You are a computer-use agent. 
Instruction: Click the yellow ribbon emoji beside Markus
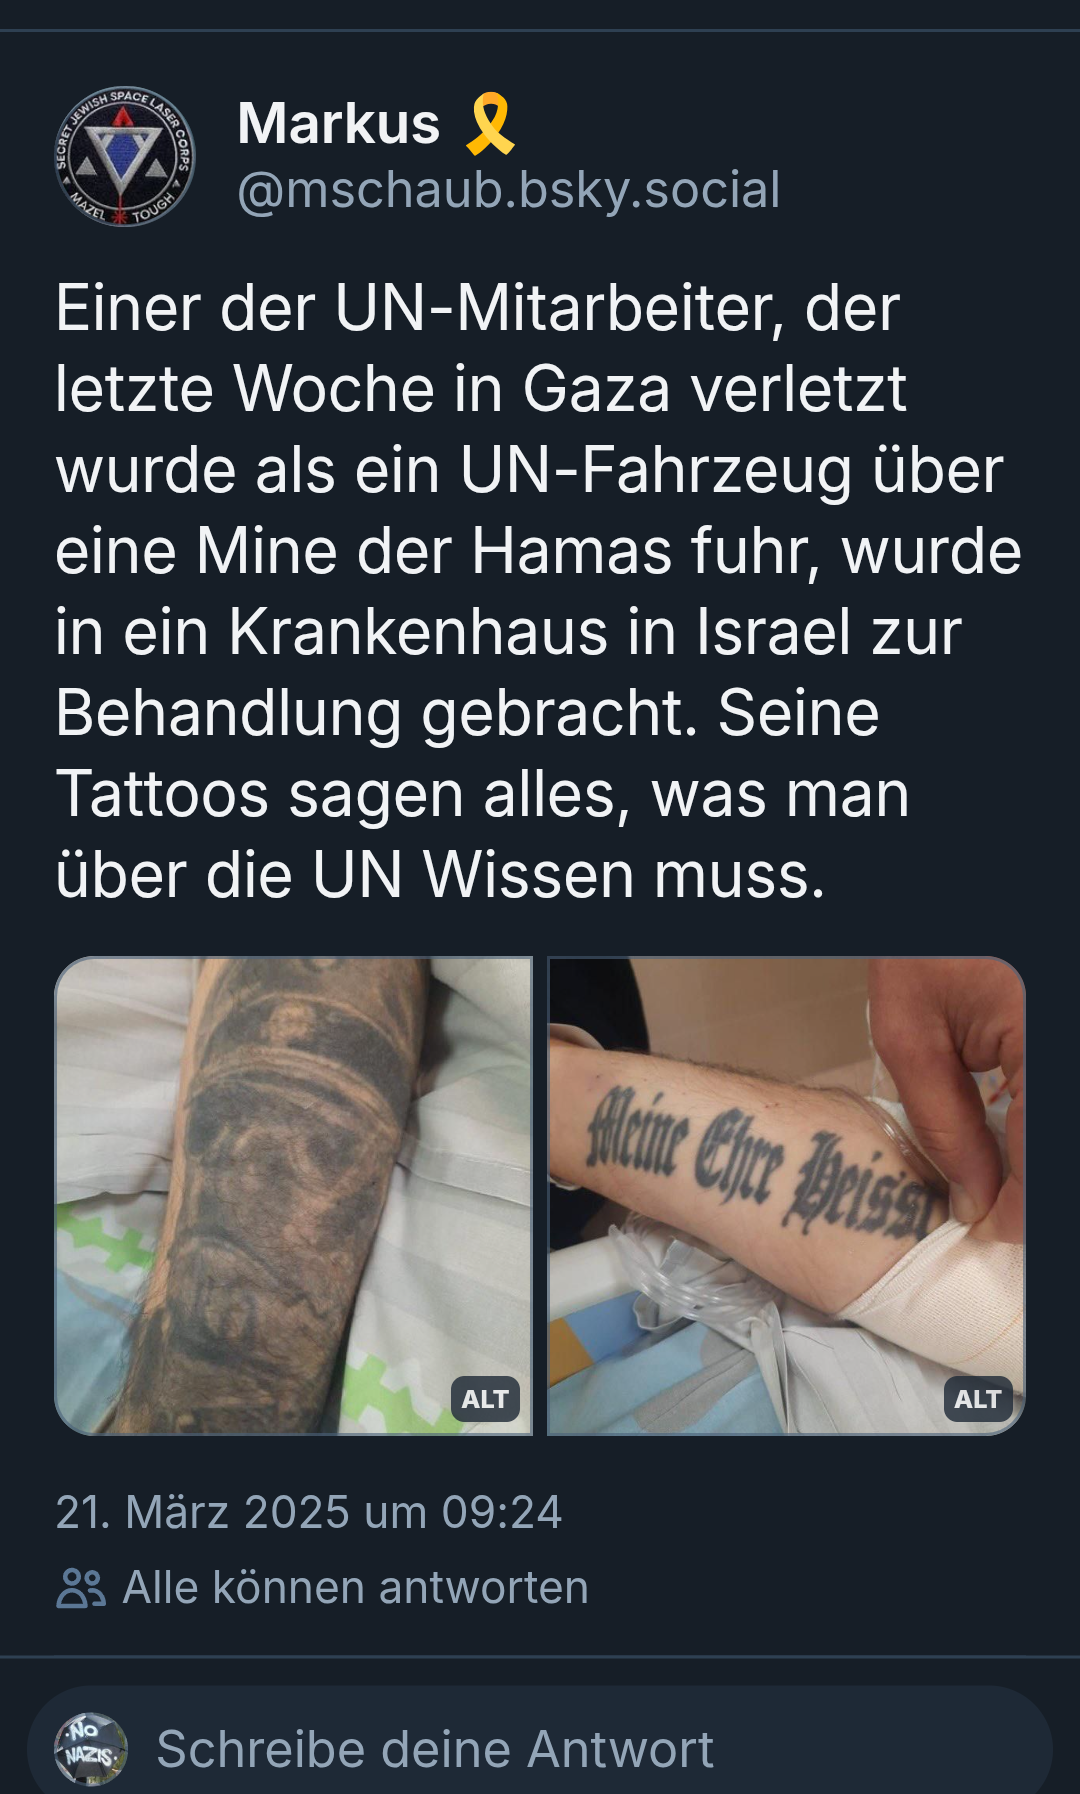tap(490, 124)
